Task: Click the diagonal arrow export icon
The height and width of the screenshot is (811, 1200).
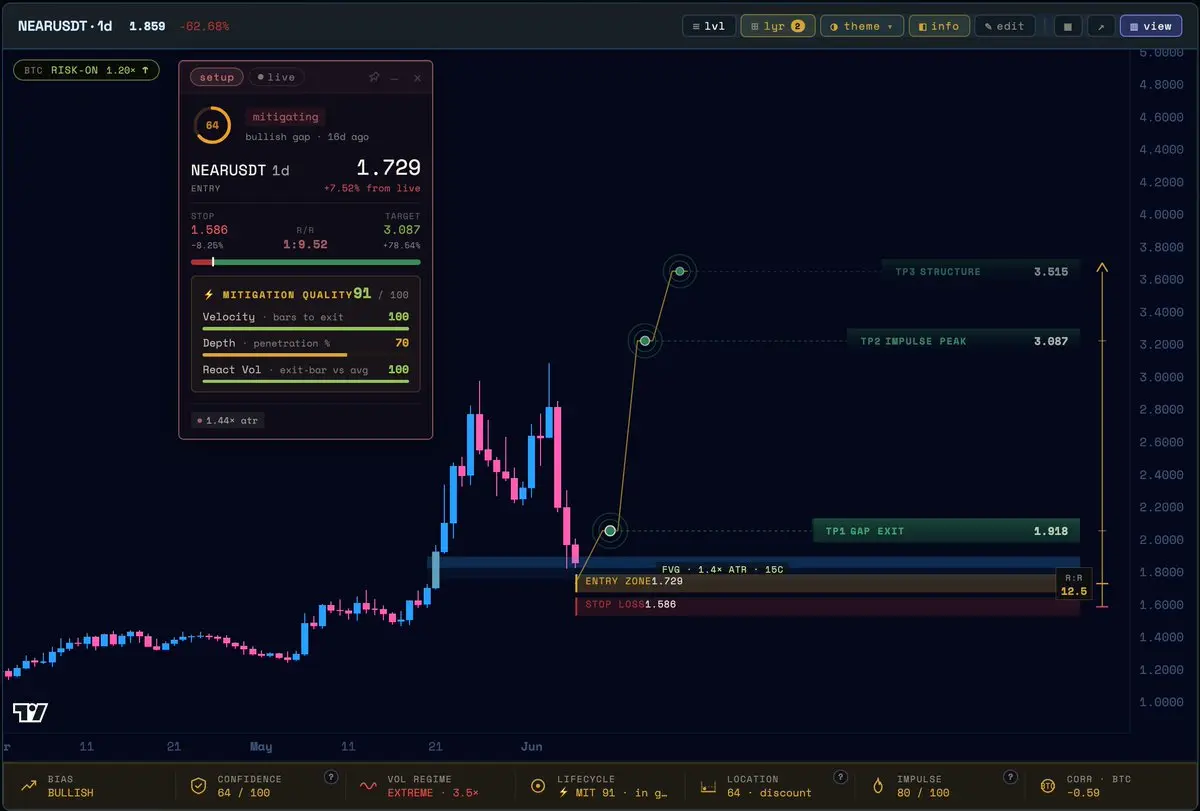Action: click(1100, 26)
